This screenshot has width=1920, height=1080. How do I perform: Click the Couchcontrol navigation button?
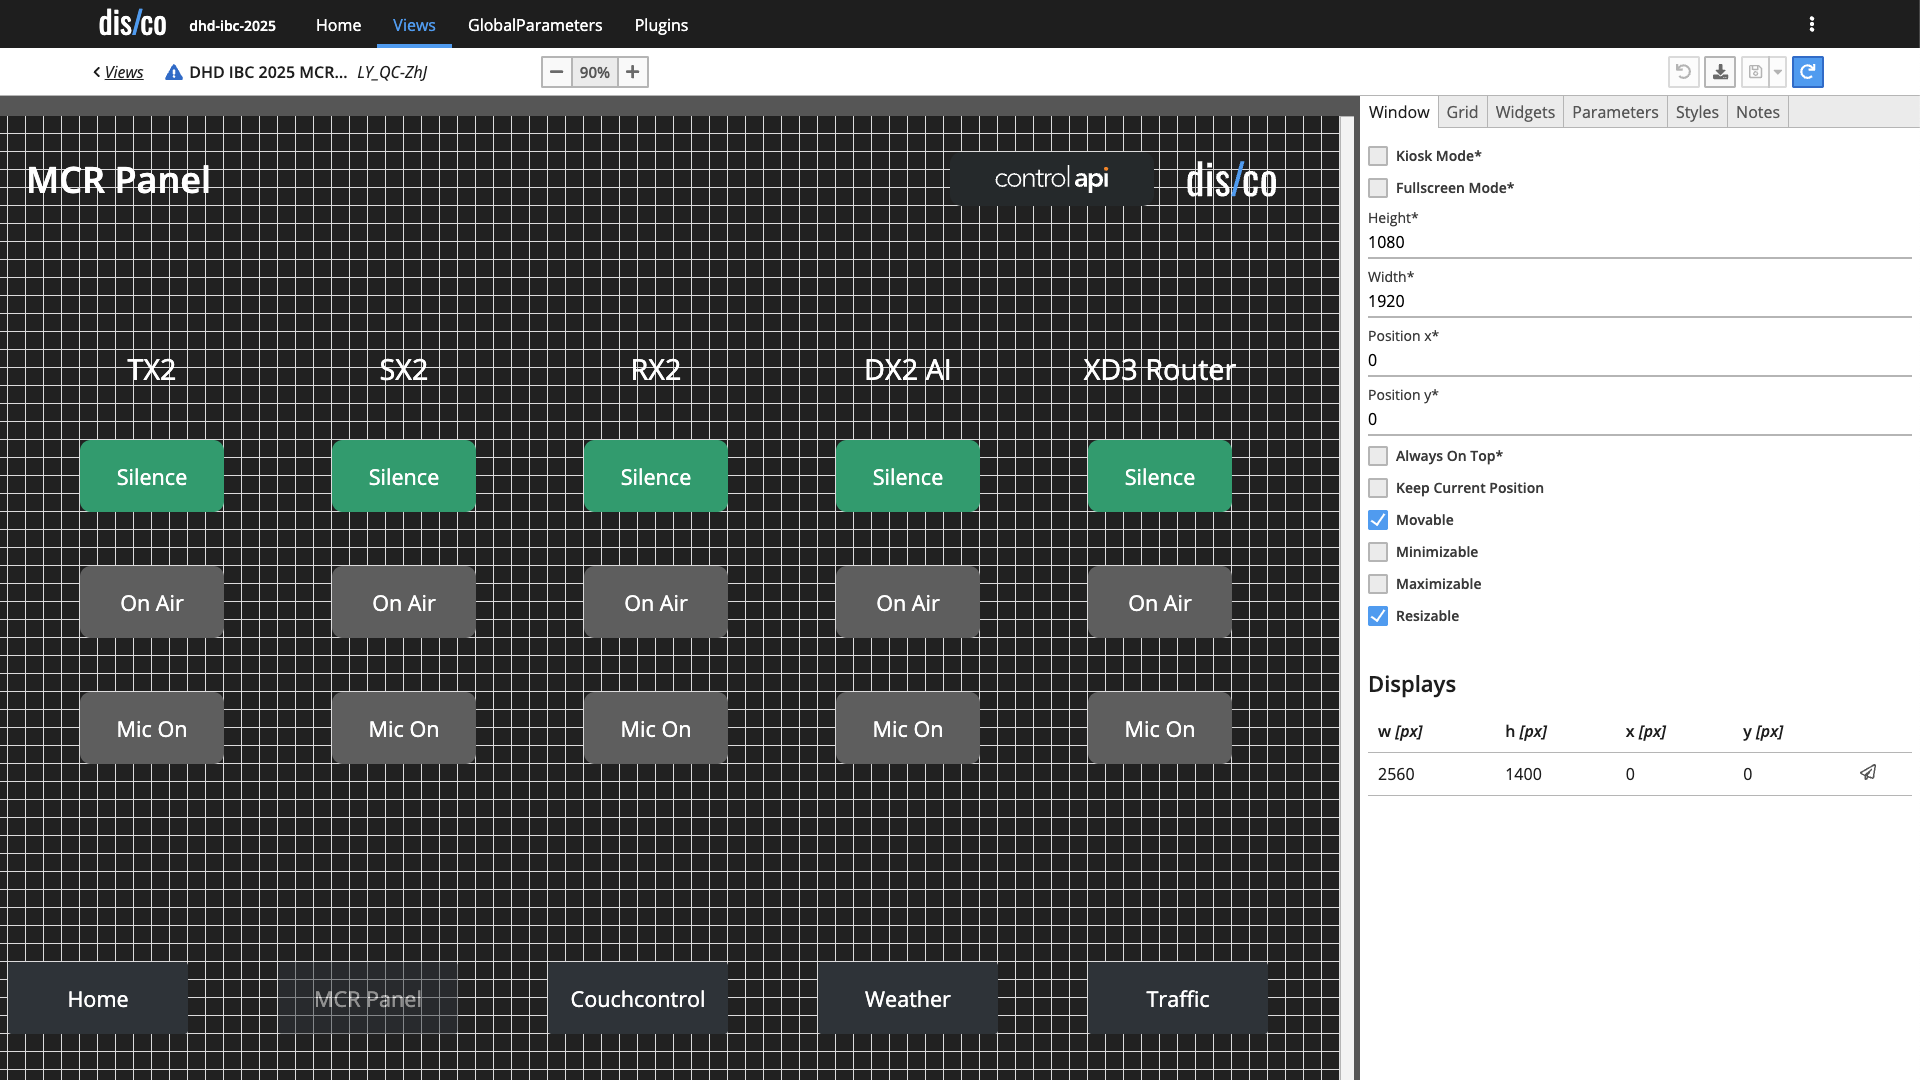pos(637,999)
